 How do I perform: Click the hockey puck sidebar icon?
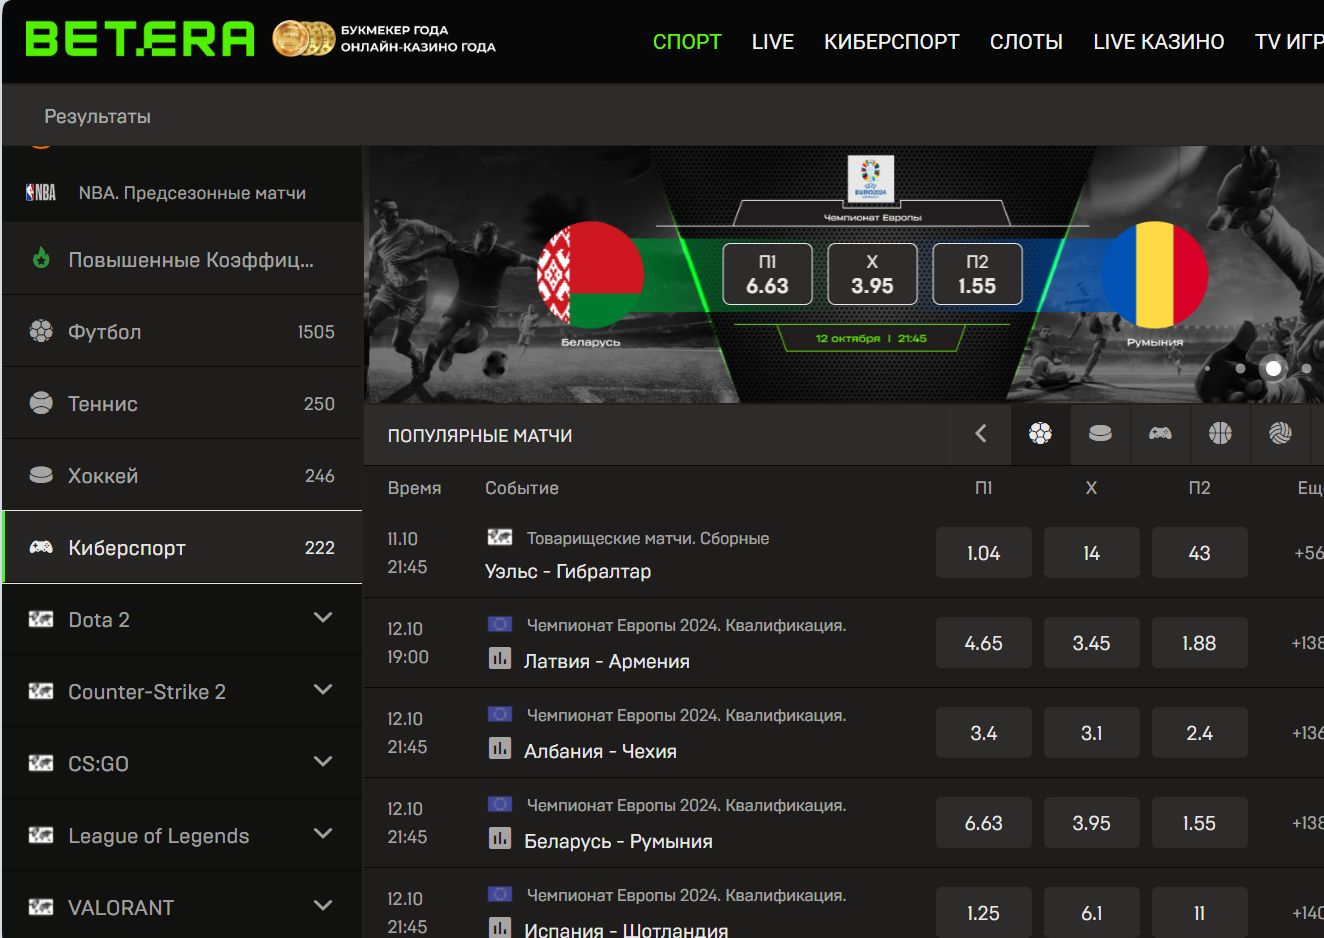click(41, 475)
